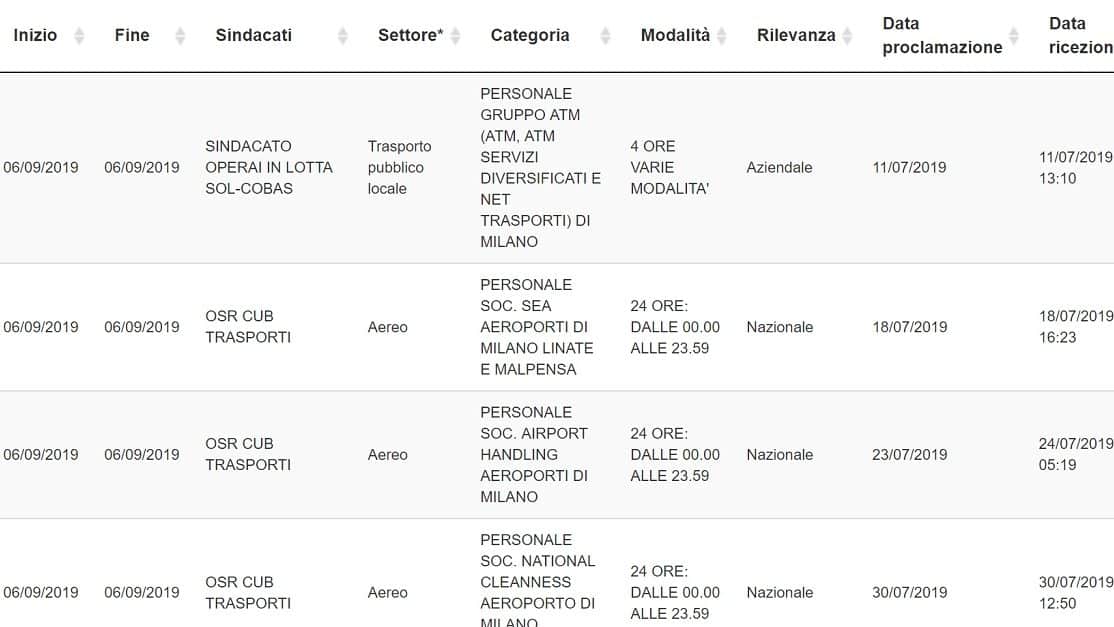Image resolution: width=1114 pixels, height=627 pixels.
Task: Click the 4 ORE VARIE MODALITA' cell
Action: coord(669,168)
